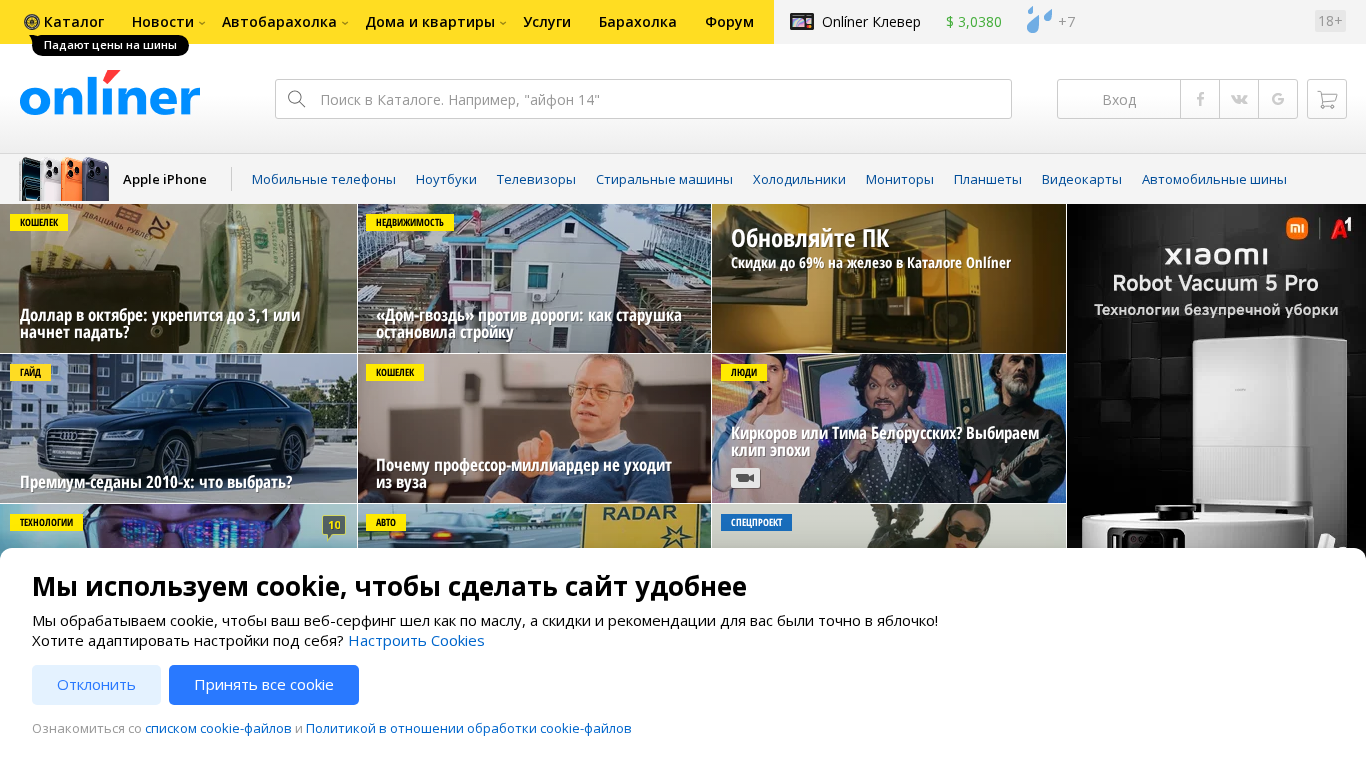The image size is (1366, 768).
Task: Open the «Дом-гвоздь» article
Action: coord(534,279)
